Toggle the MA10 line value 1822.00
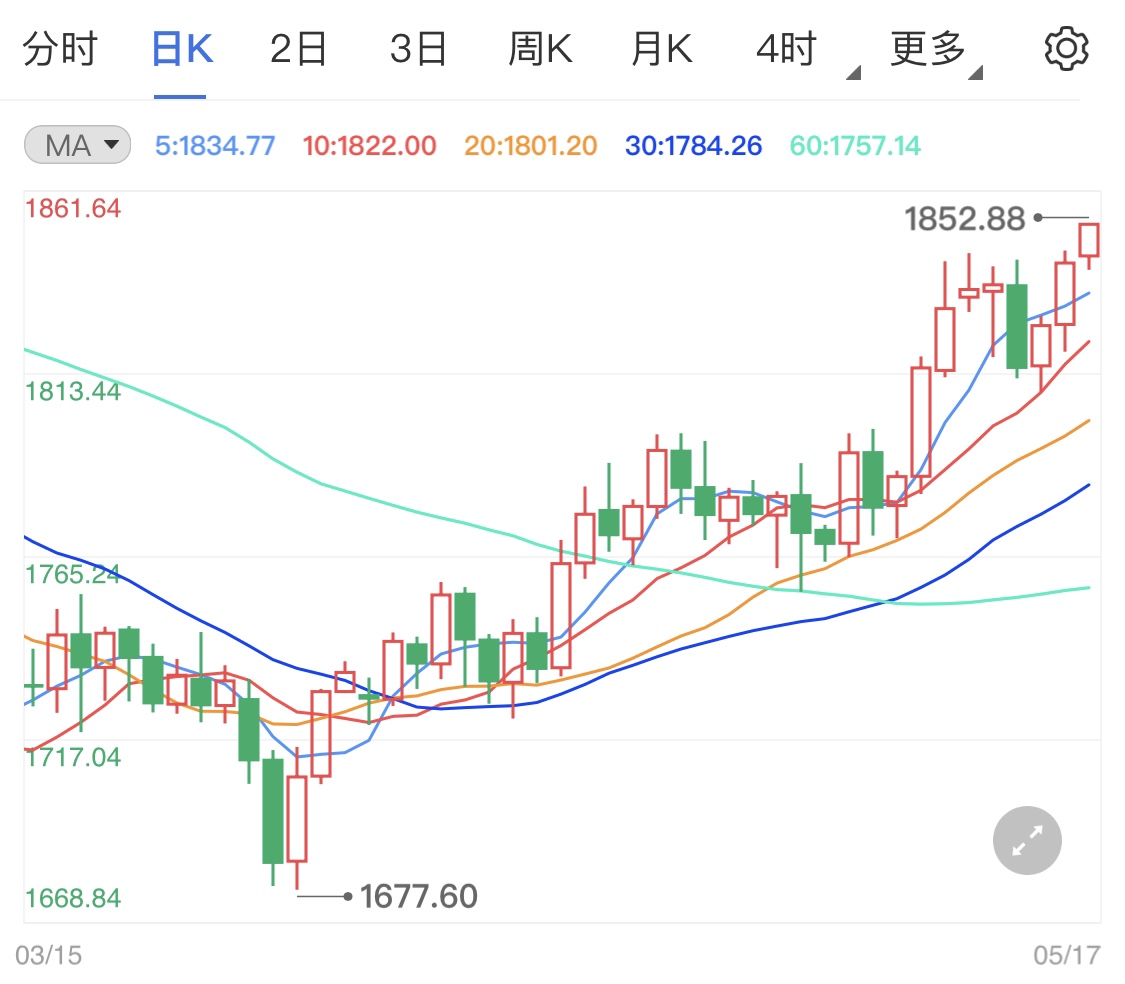Image resolution: width=1125 pixels, height=984 pixels. [x=370, y=144]
